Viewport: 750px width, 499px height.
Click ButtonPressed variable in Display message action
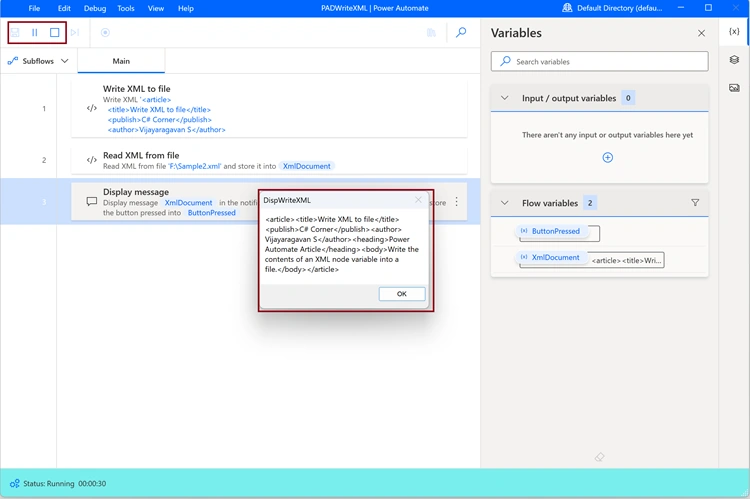[x=211, y=213]
